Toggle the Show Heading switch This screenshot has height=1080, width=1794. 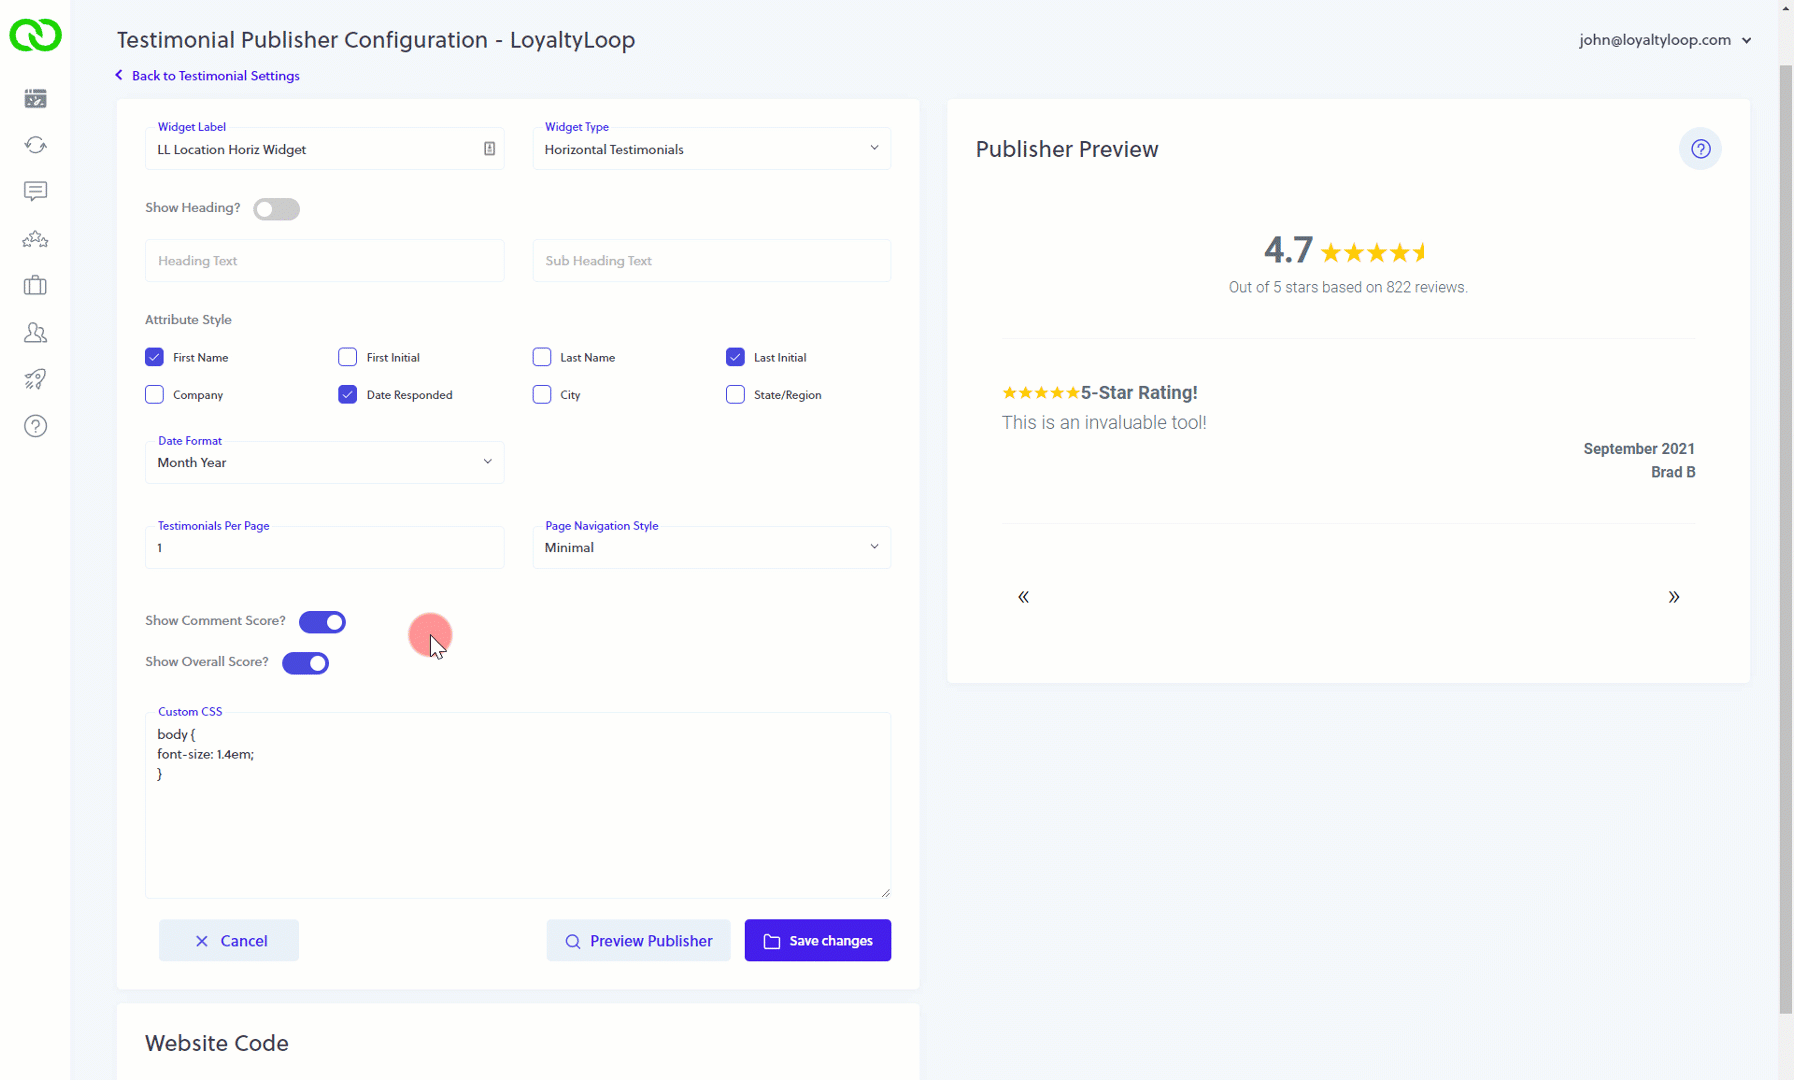coord(276,209)
